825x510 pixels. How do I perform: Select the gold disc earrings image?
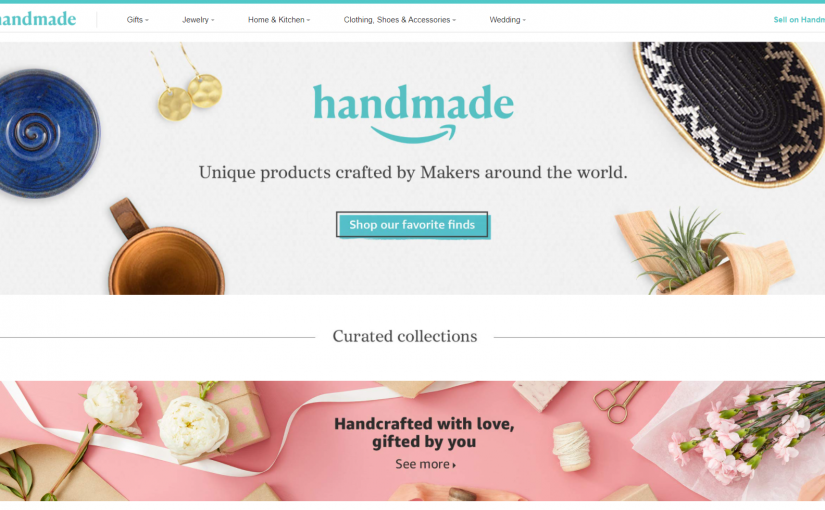[187, 84]
